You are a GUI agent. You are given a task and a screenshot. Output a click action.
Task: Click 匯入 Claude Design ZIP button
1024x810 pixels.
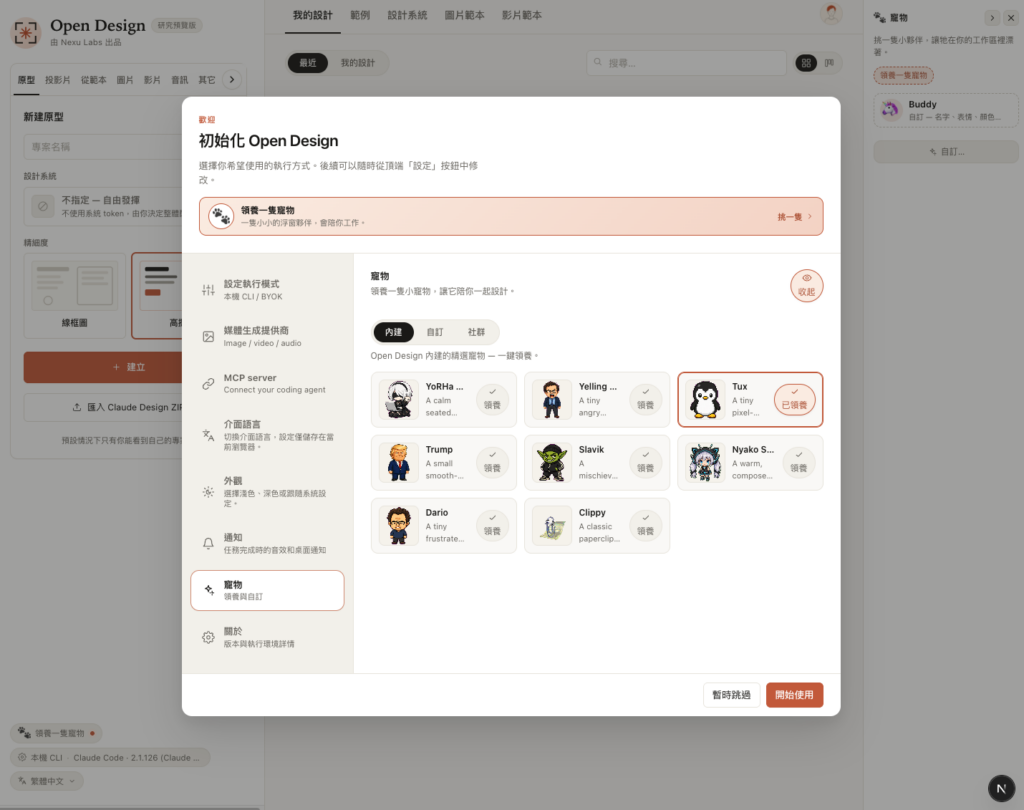(103, 407)
